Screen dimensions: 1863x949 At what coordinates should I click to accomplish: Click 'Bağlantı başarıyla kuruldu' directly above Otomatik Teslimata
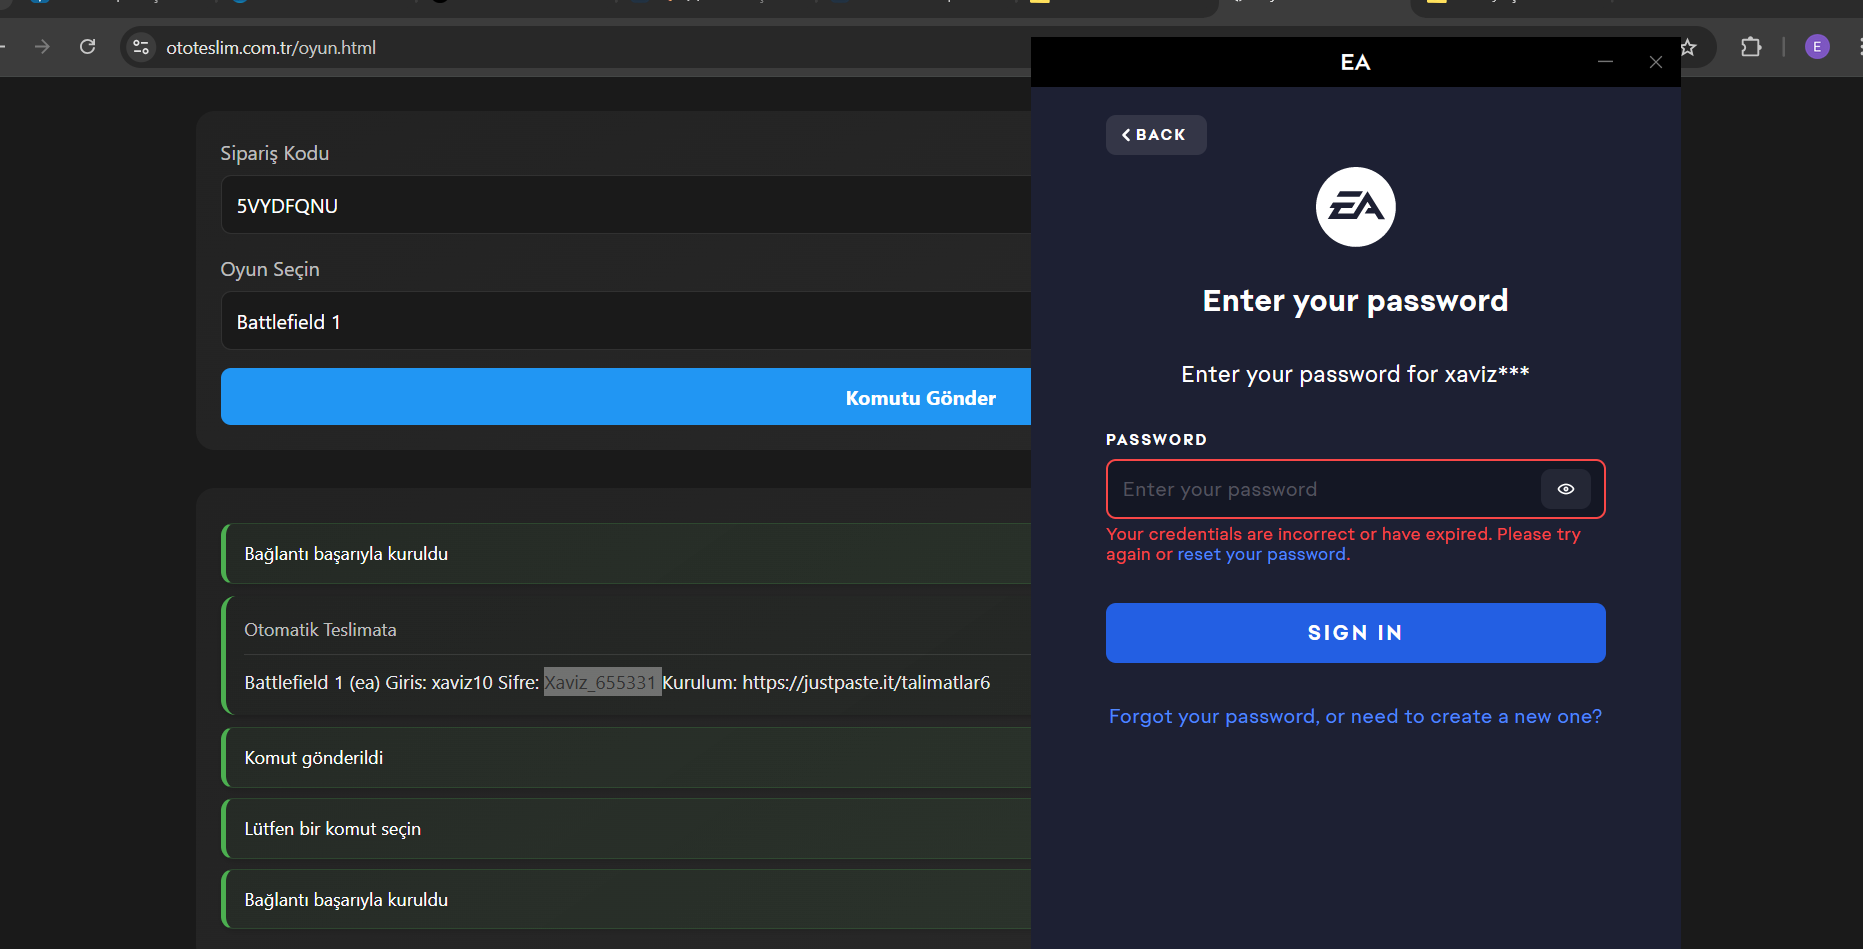(x=346, y=554)
